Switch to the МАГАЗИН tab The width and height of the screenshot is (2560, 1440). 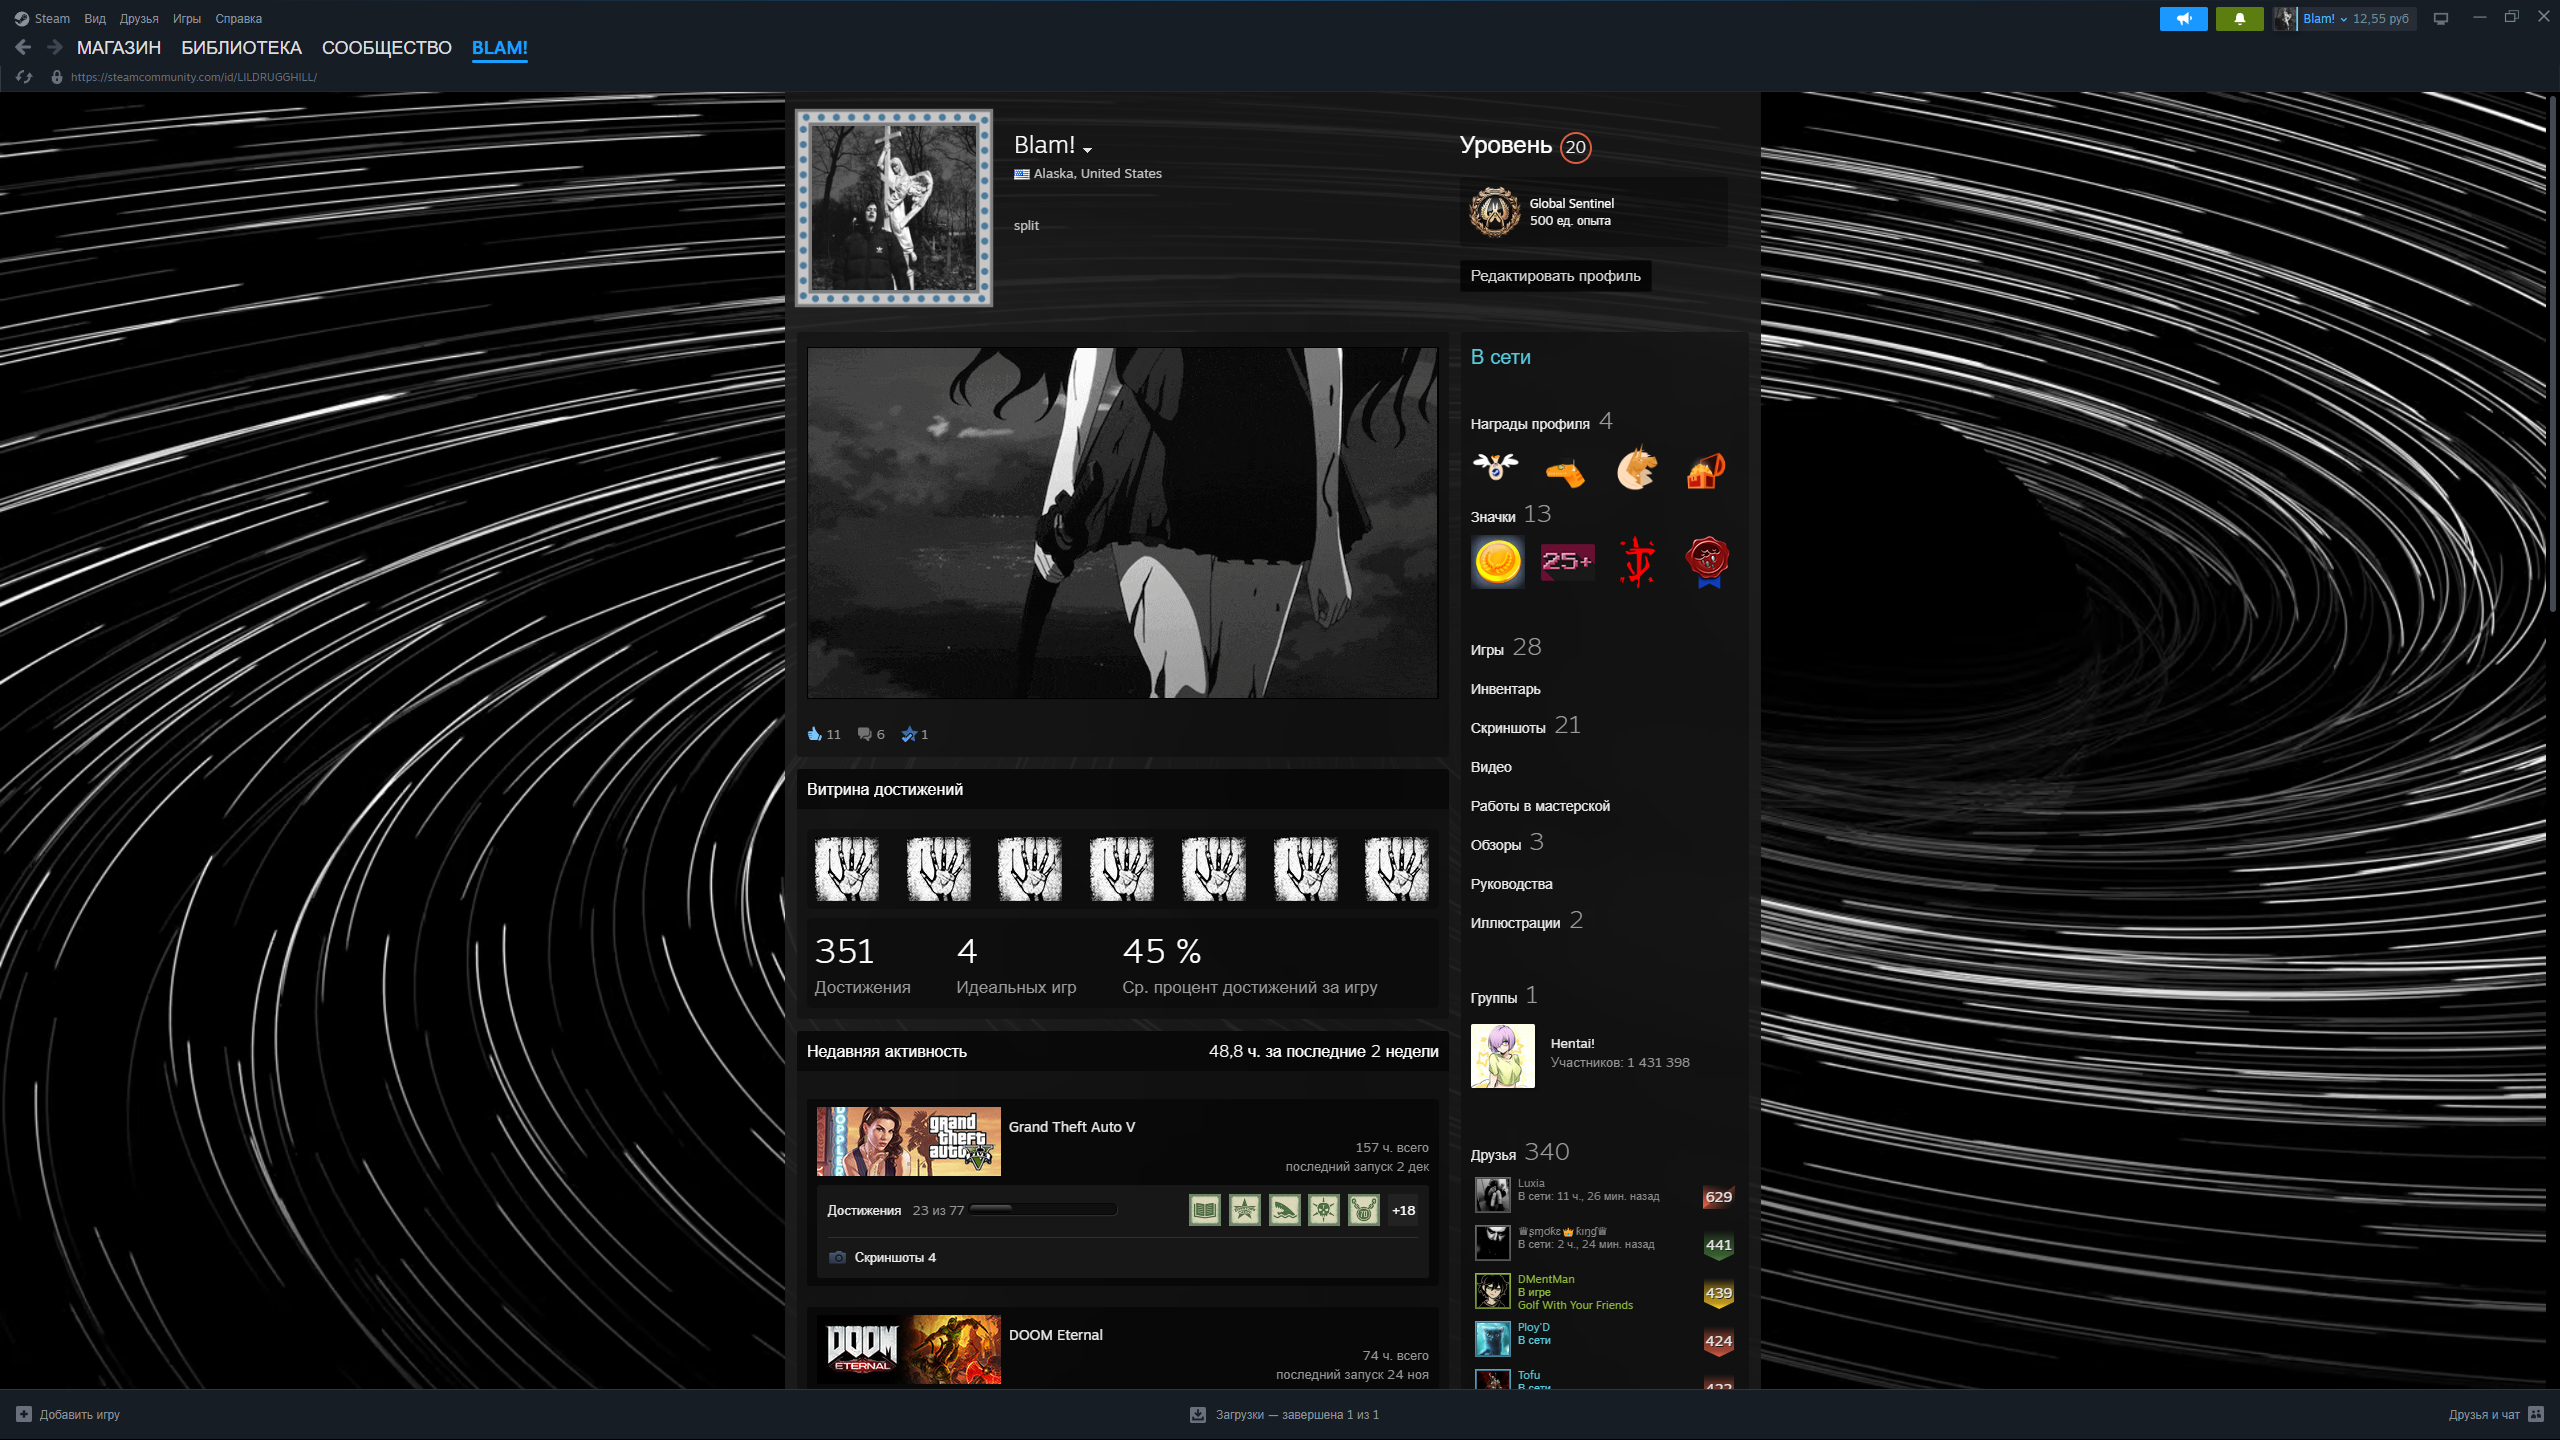click(x=119, y=47)
